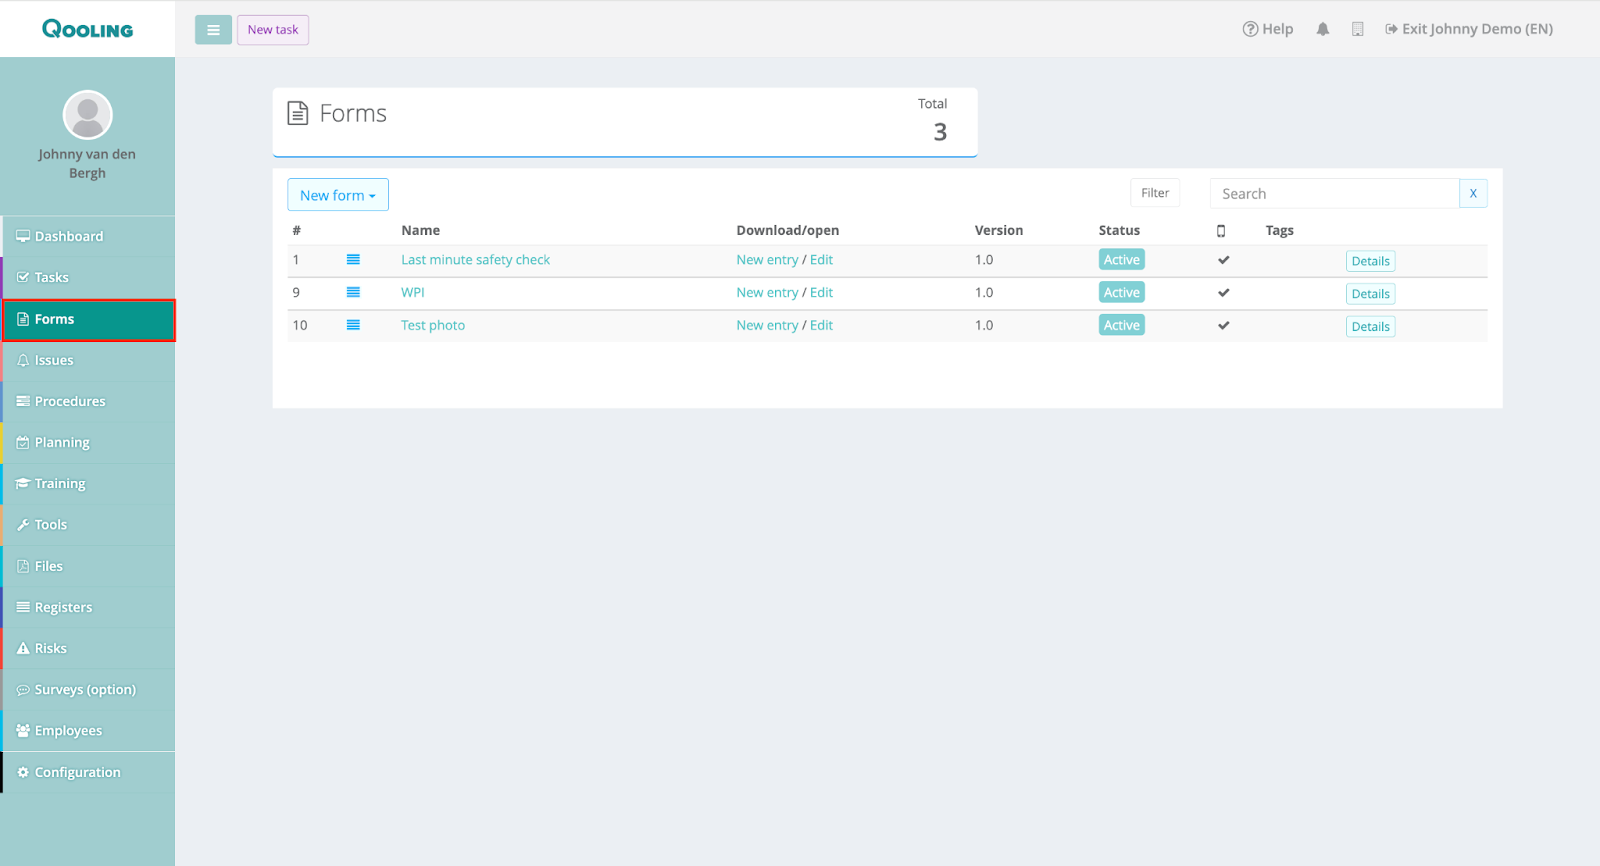Start New entry for WPI form
Image resolution: width=1600 pixels, height=866 pixels.
coord(767,292)
